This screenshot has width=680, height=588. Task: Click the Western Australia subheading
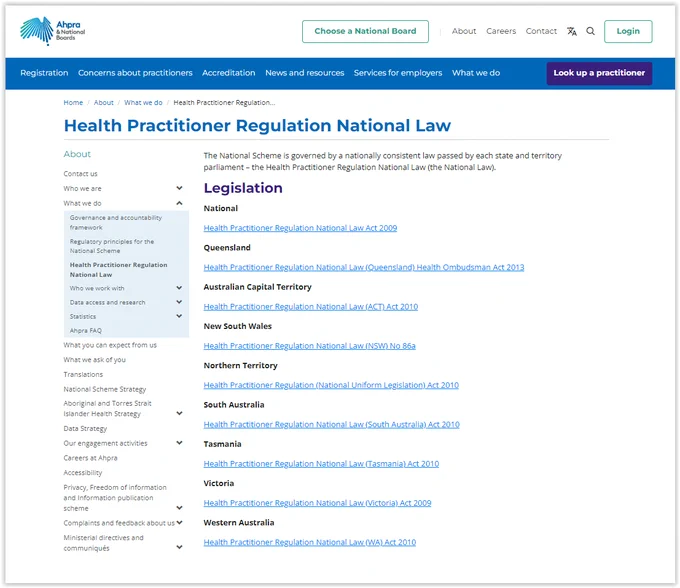click(239, 523)
